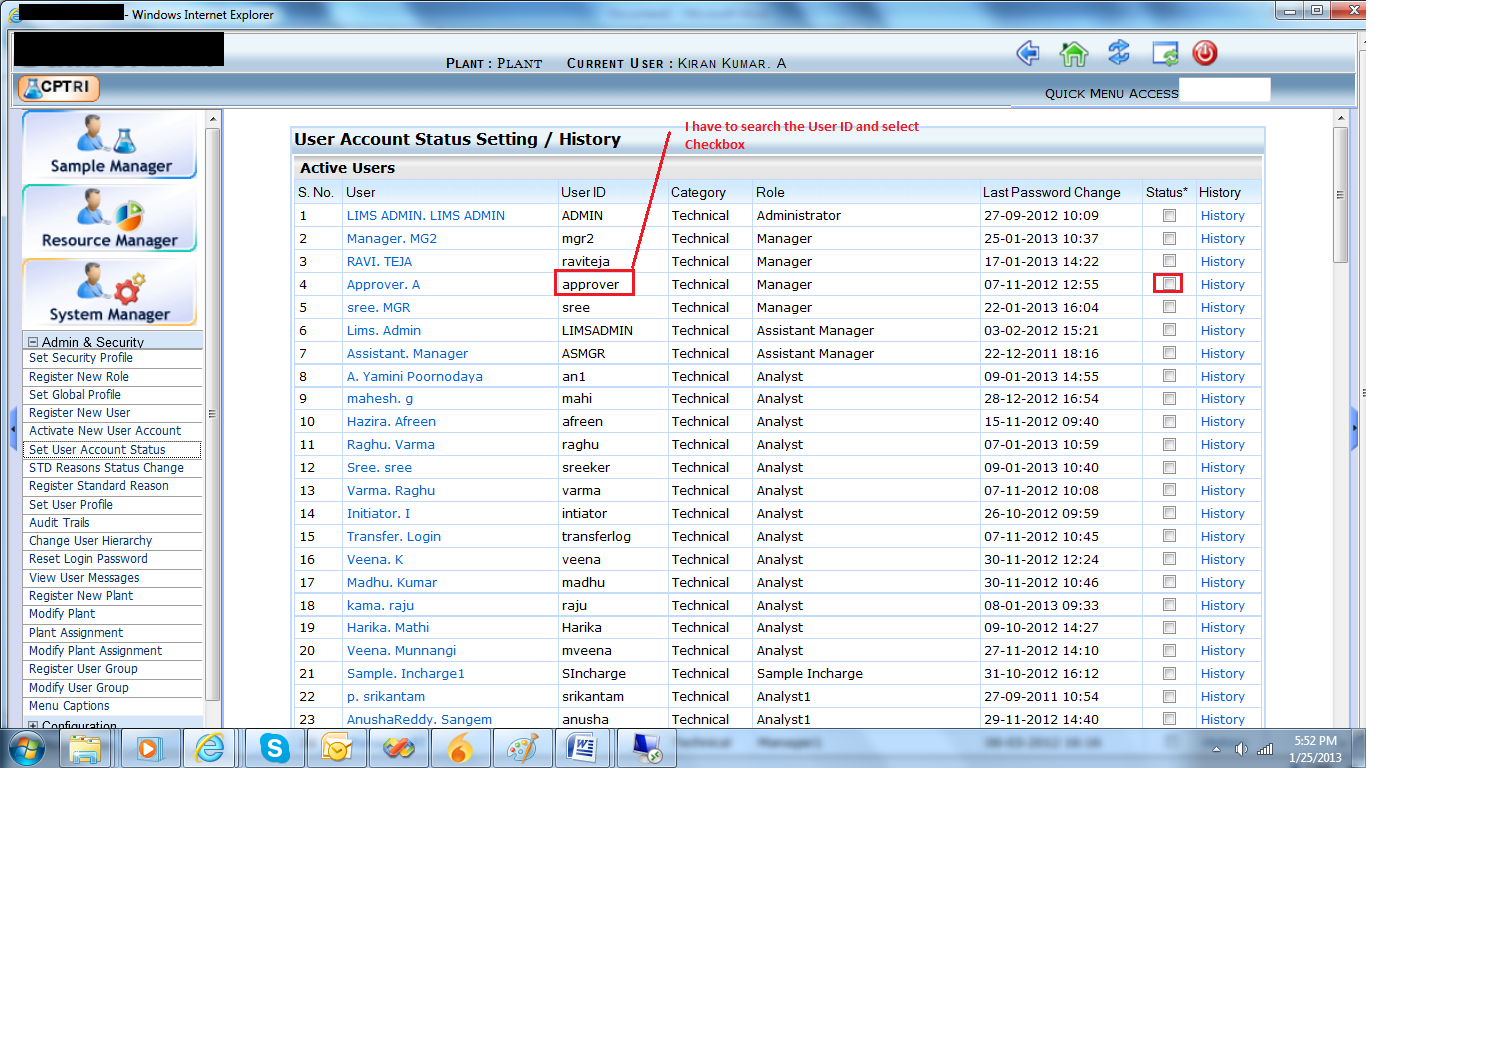Collapse the left navigation panel arrow
This screenshot has height=1062, width=1508.
click(x=13, y=429)
